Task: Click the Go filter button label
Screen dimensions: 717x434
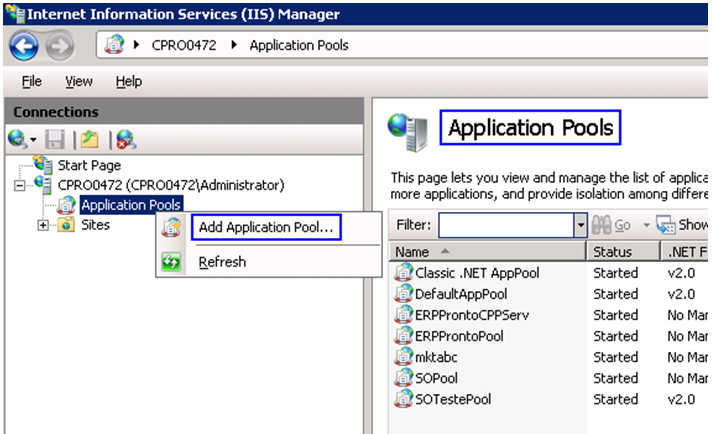Action: [622, 225]
